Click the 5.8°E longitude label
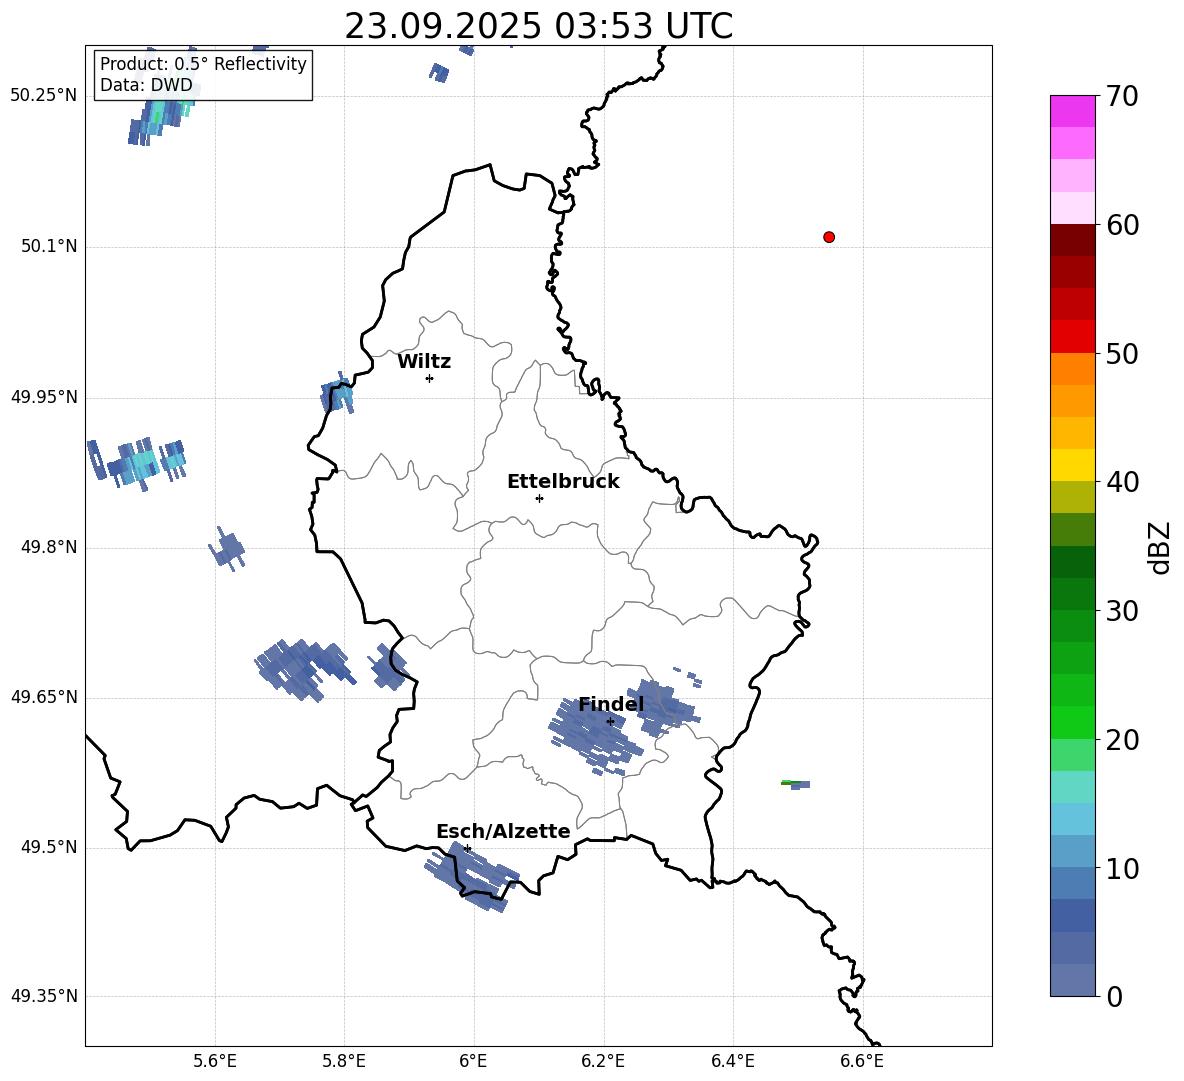This screenshot has width=1184, height=1081. 344,1061
